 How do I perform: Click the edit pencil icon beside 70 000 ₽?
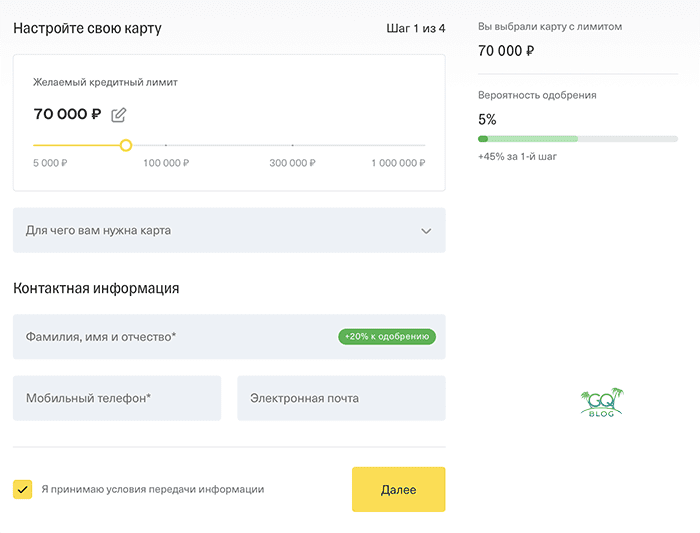tap(118, 115)
